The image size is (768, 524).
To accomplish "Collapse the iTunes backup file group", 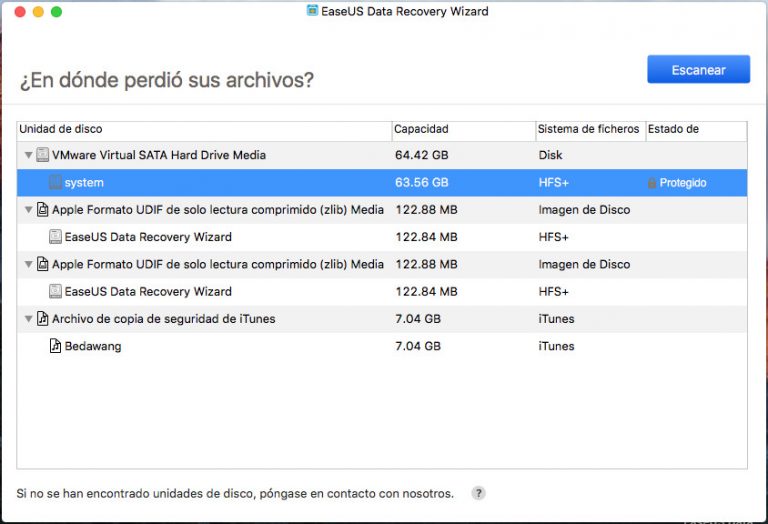I will coord(28,319).
